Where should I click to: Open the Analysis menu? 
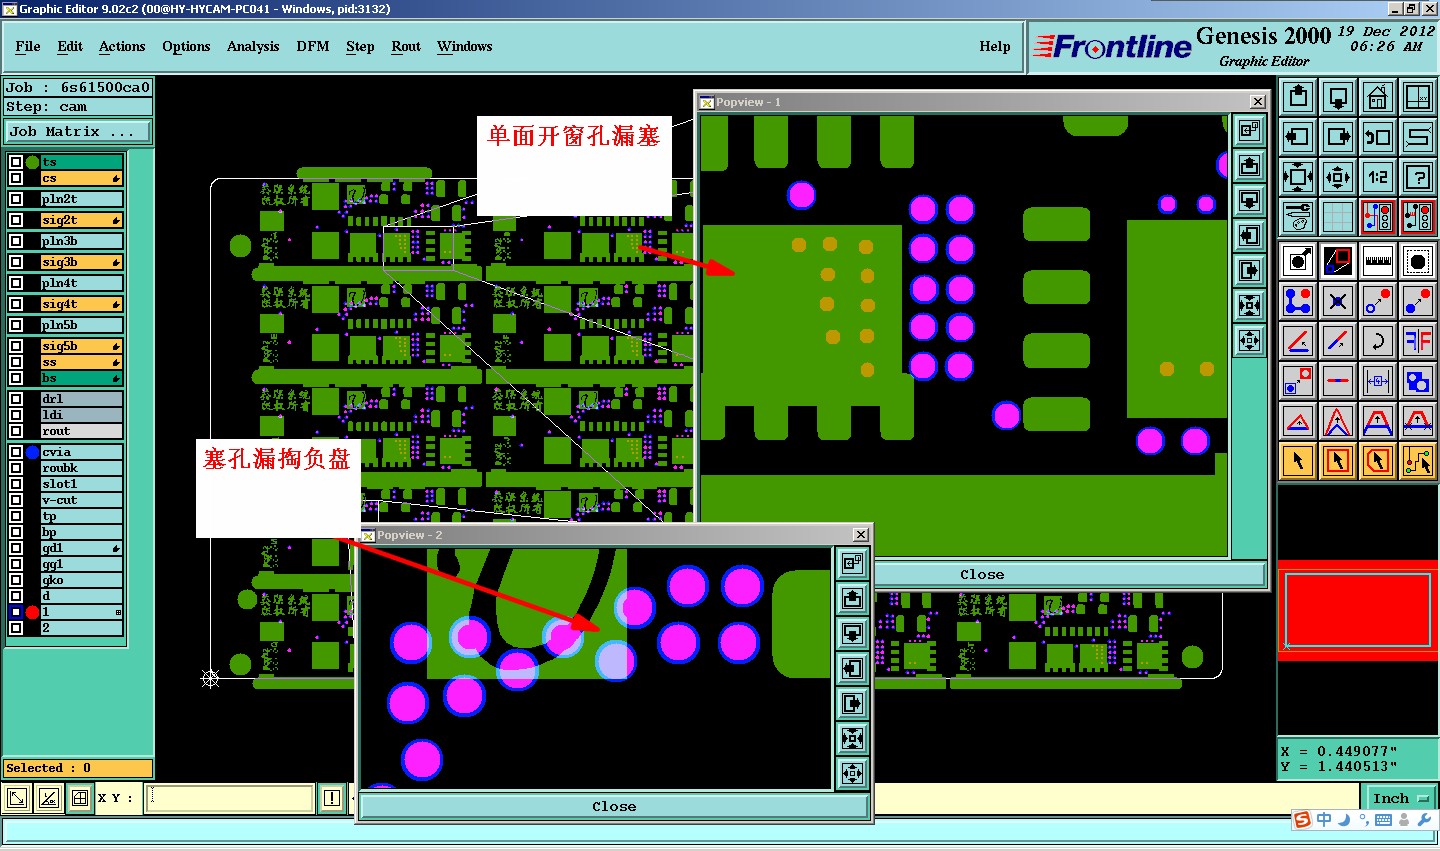pos(253,46)
